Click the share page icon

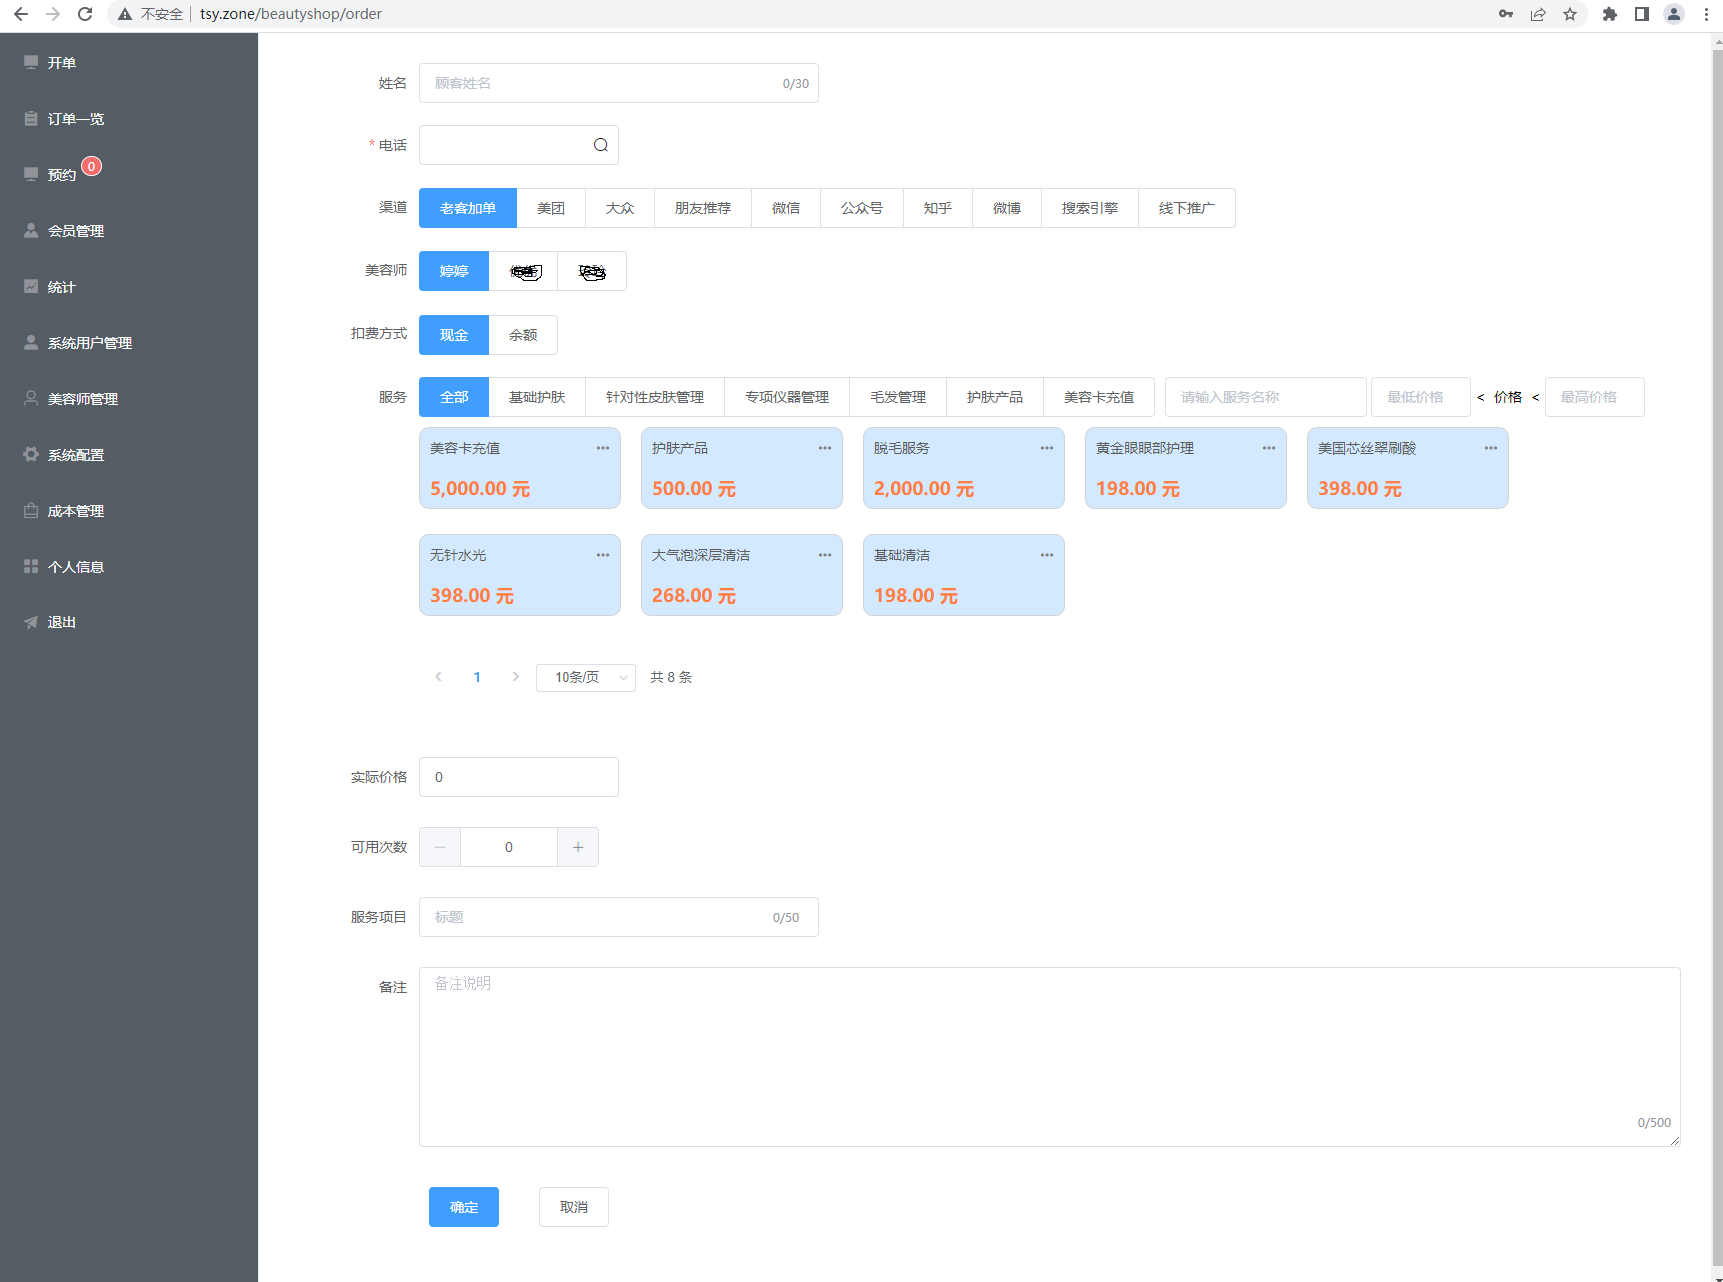(1538, 14)
